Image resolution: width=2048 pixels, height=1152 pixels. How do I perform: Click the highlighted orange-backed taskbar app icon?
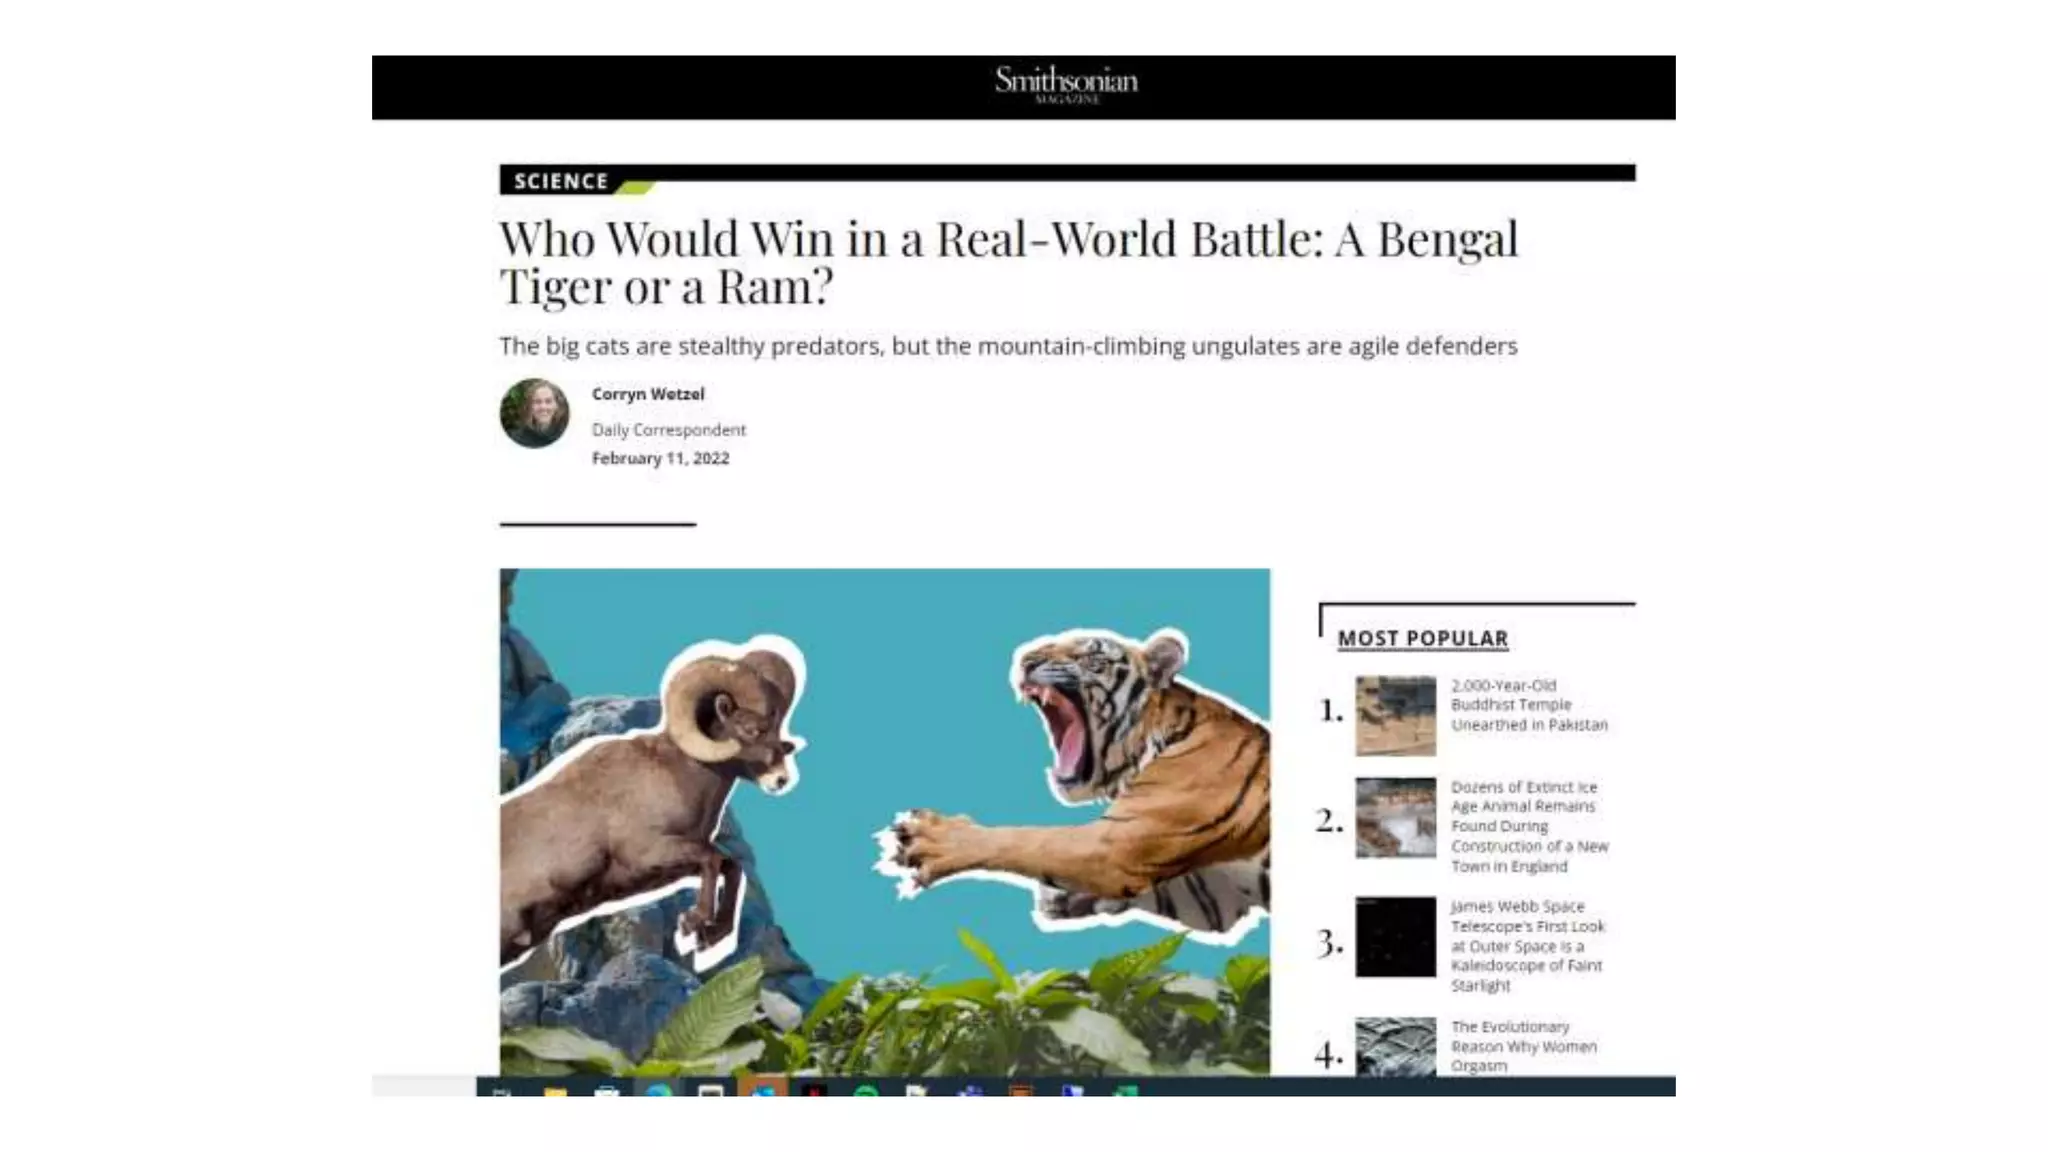coord(763,1088)
